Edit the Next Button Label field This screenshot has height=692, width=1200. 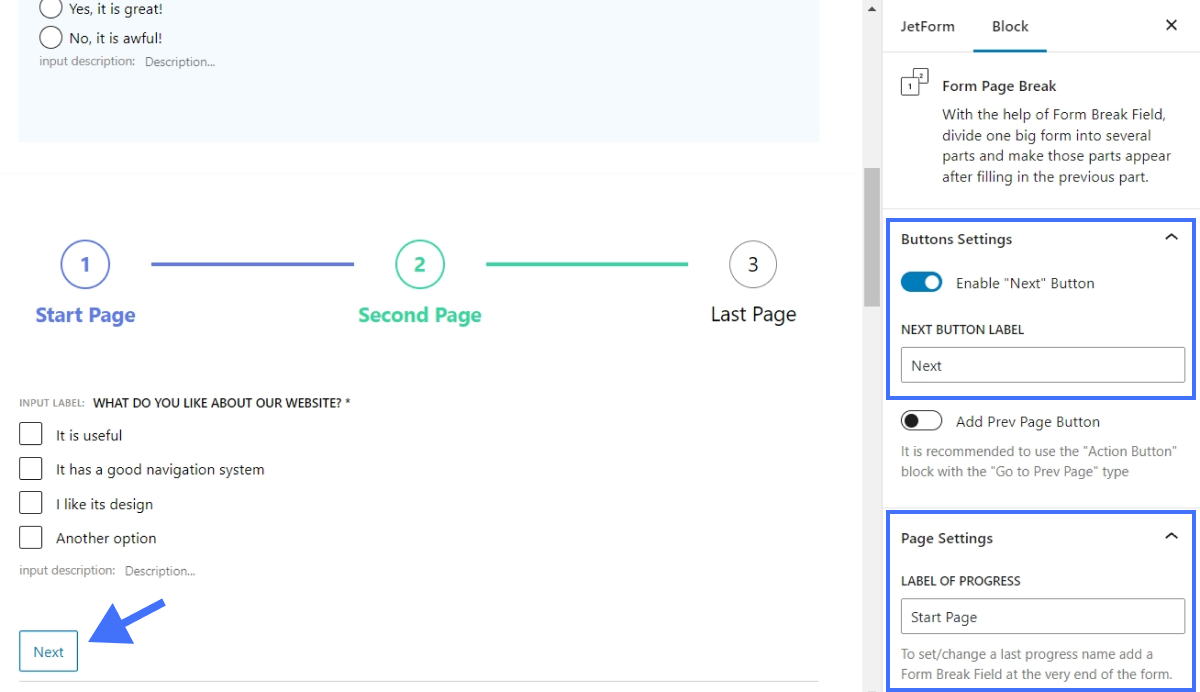1042,365
